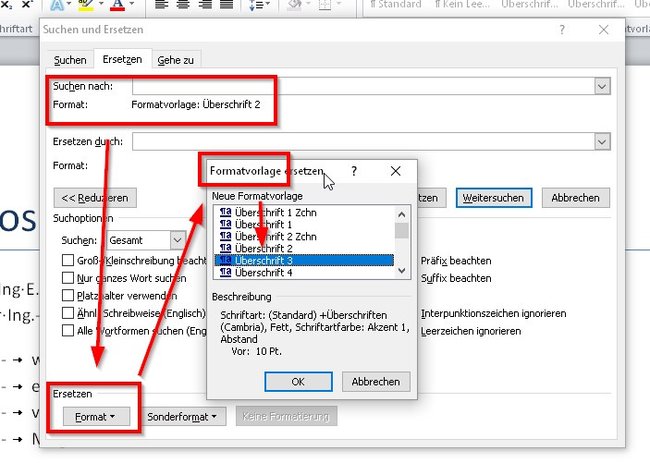650x463 pixels.
Task: Select Standard style in styles gallery
Action: pos(395,5)
